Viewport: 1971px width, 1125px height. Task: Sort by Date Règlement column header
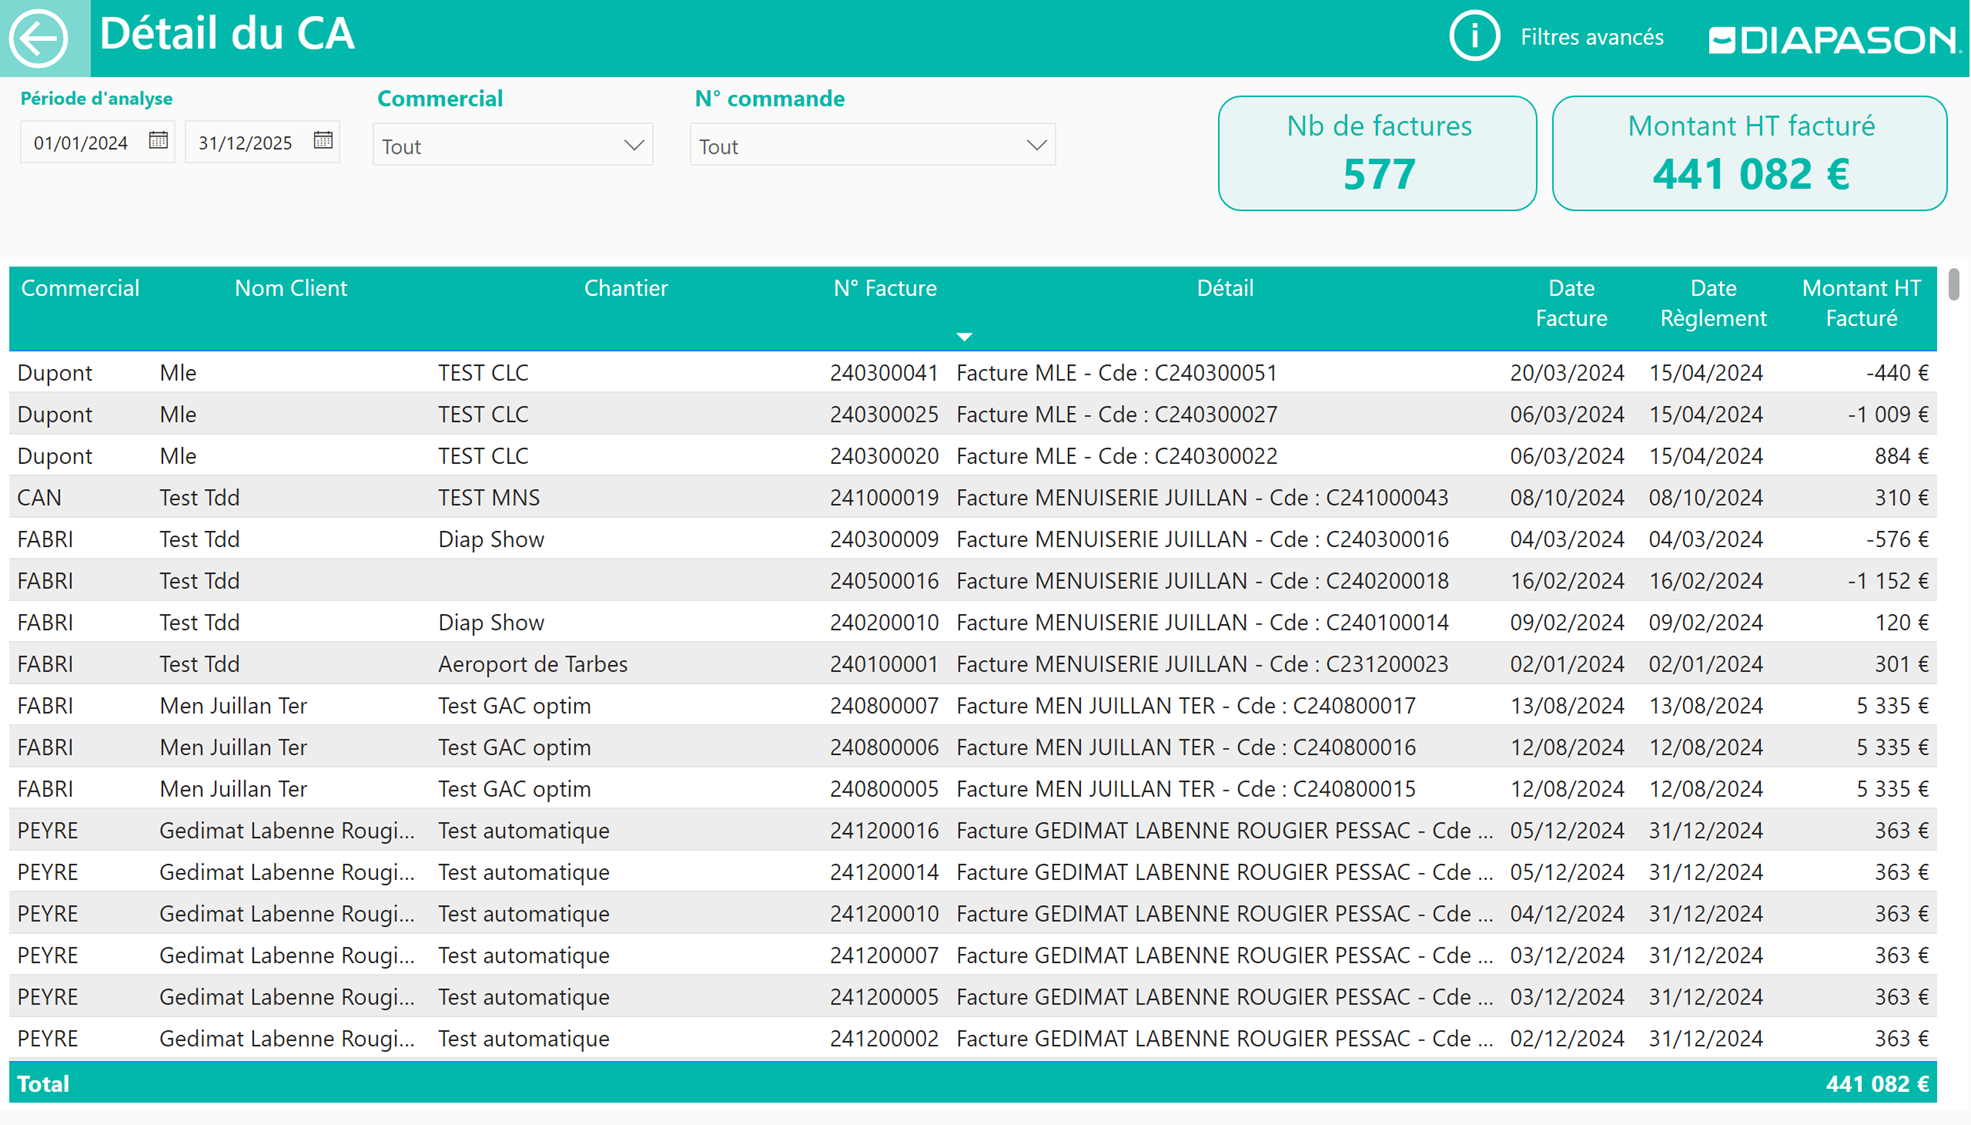tap(1712, 303)
